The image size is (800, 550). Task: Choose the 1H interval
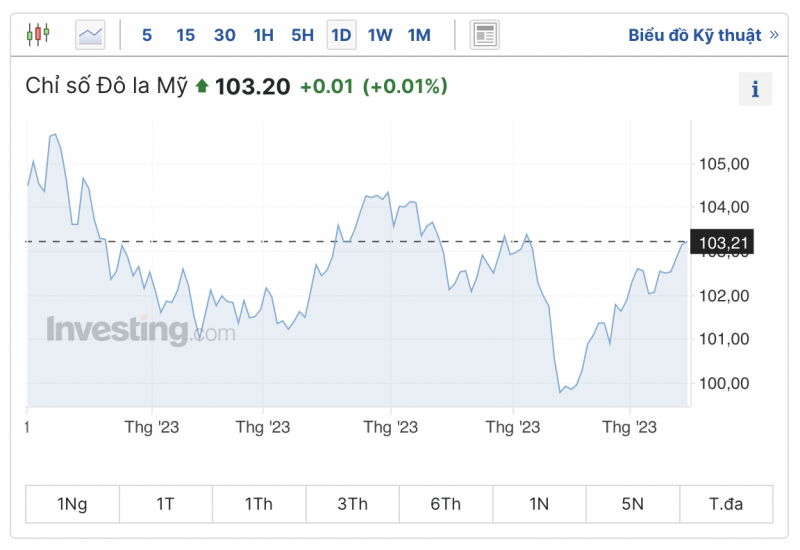pyautogui.click(x=264, y=35)
